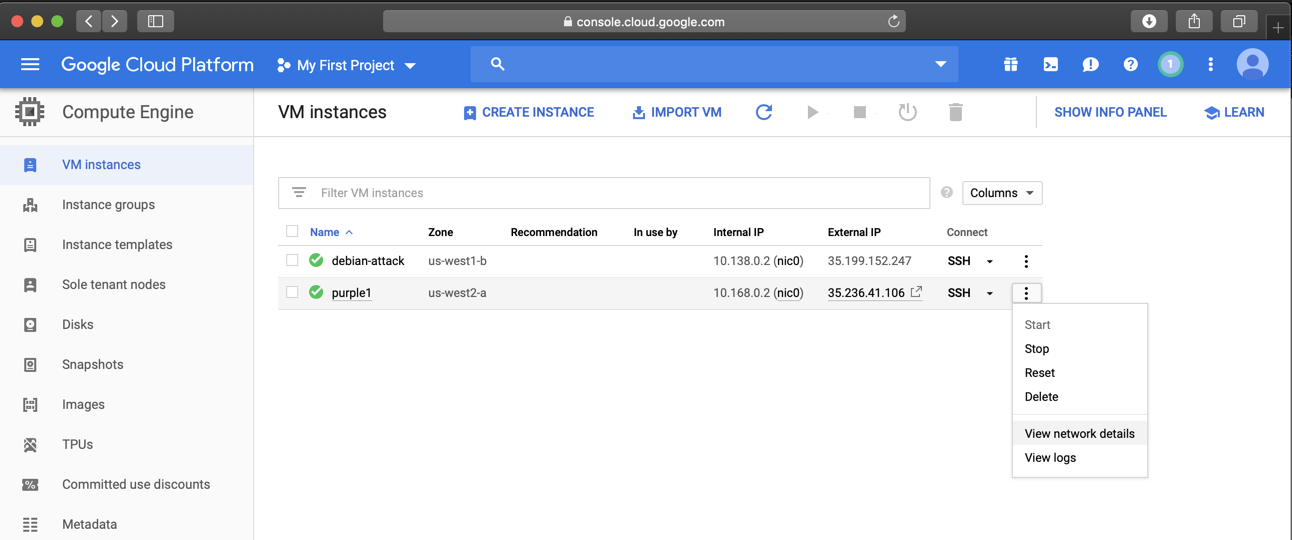Open more actions for debian-attack row
The width and height of the screenshot is (1292, 540).
tap(1026, 261)
